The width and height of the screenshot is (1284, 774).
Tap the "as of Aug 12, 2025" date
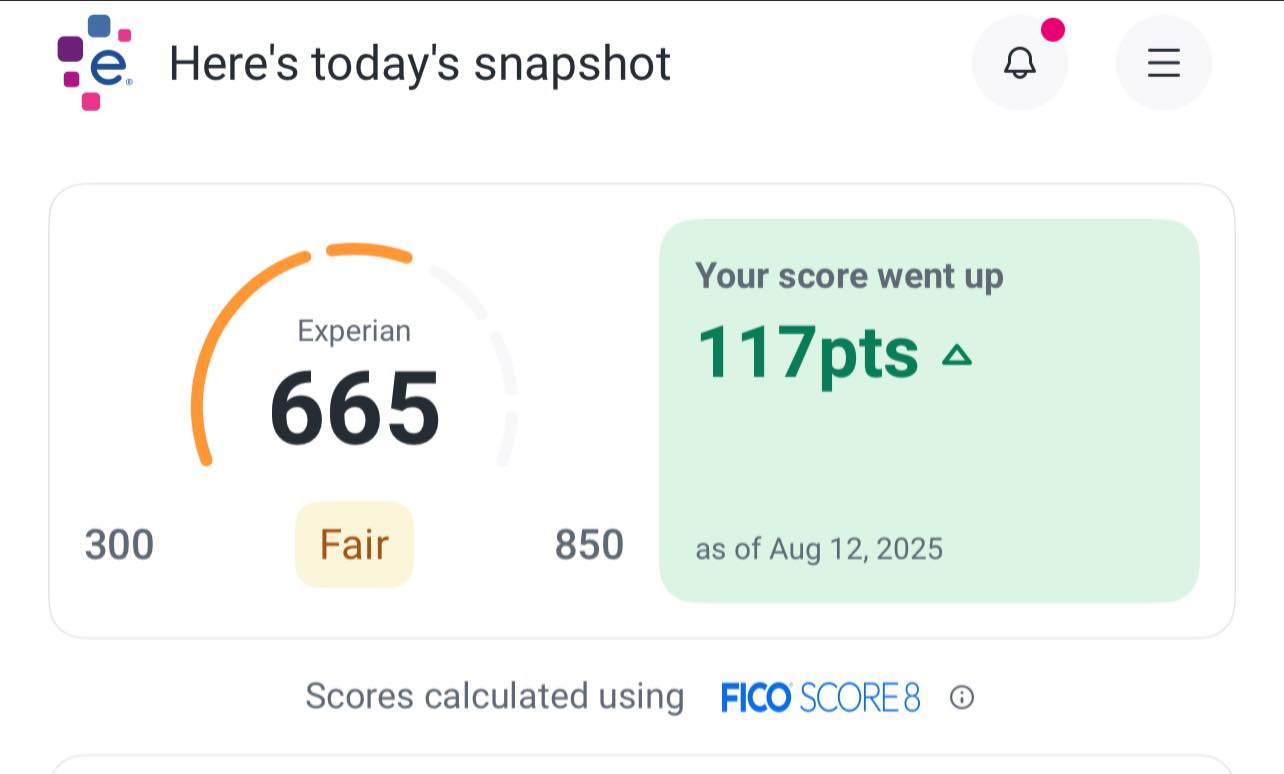(x=819, y=549)
